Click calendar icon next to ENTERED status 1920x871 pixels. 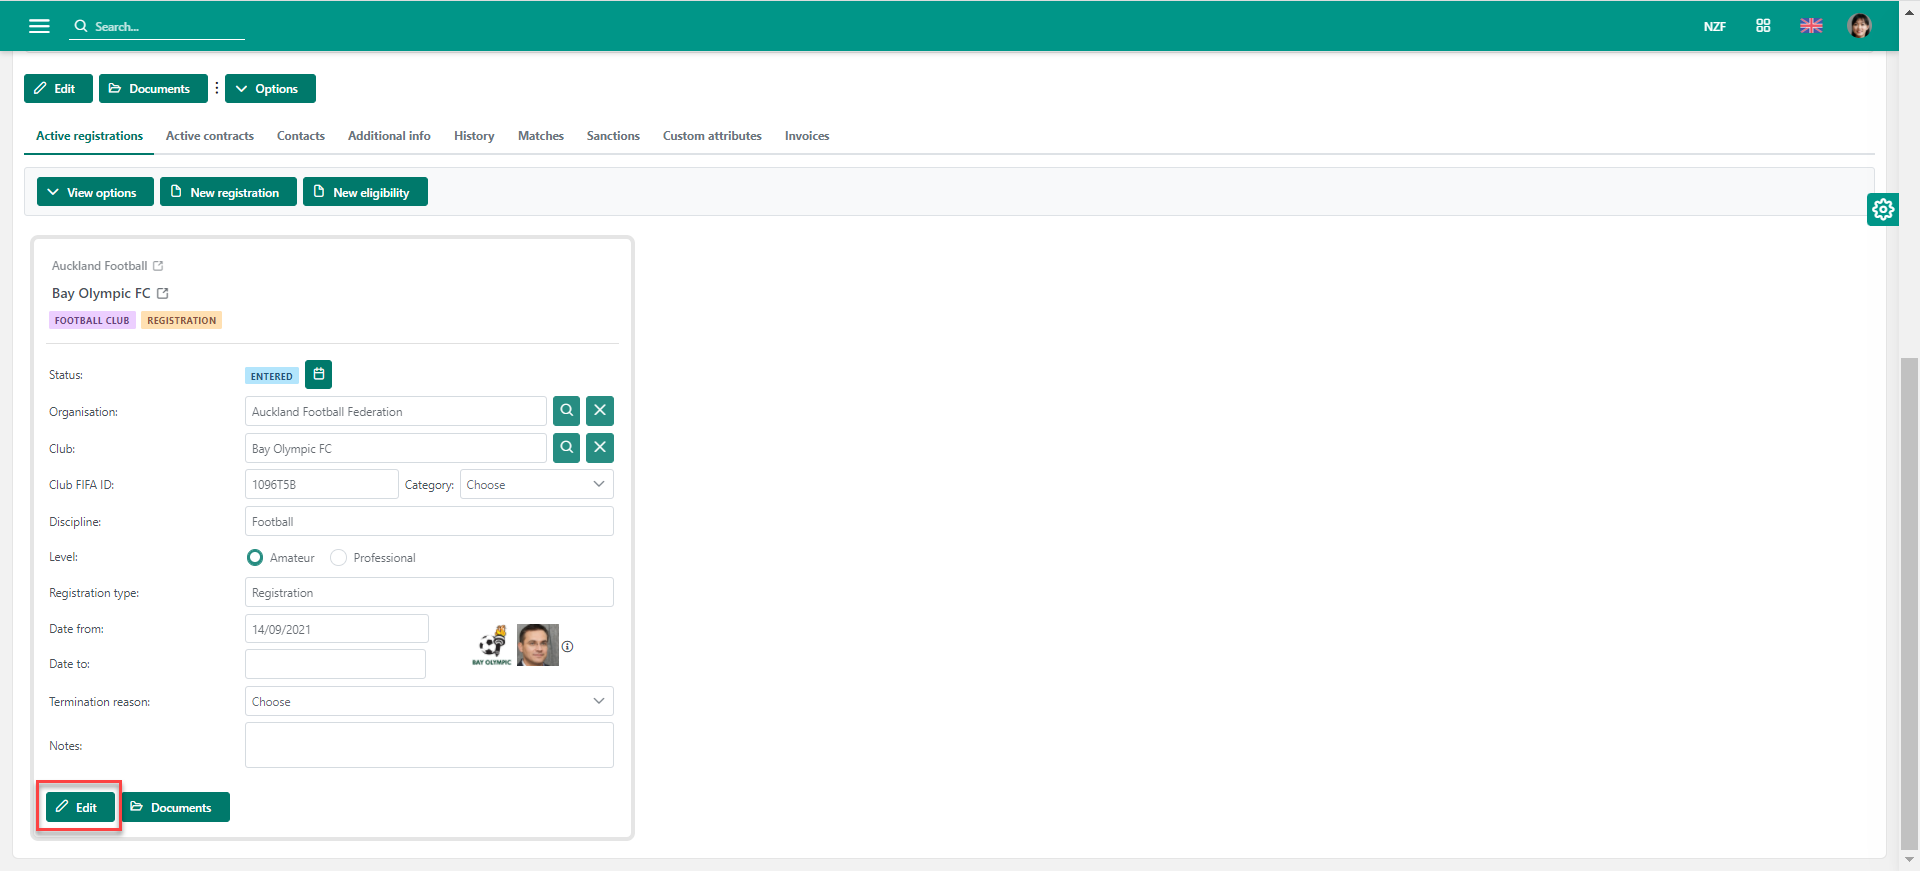[318, 375]
